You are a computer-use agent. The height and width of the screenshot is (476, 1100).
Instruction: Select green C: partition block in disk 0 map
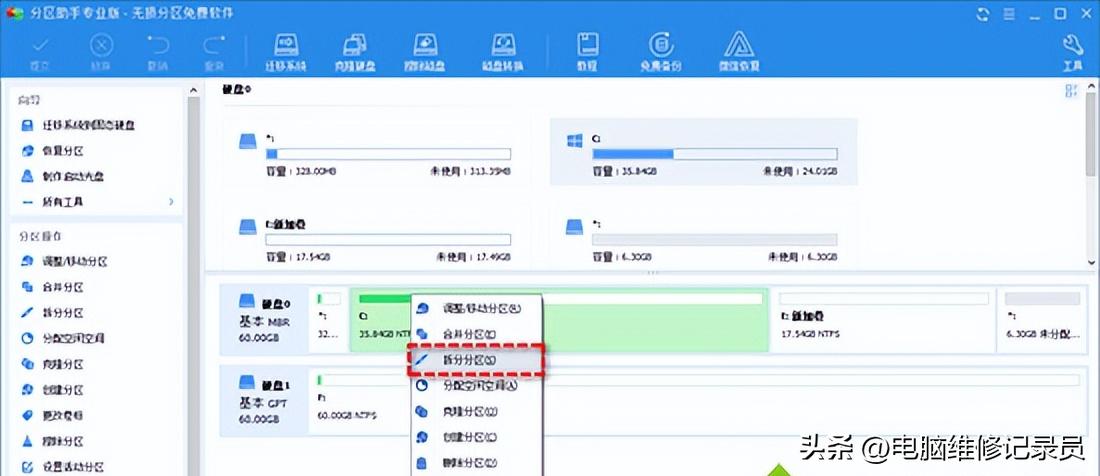(559, 320)
